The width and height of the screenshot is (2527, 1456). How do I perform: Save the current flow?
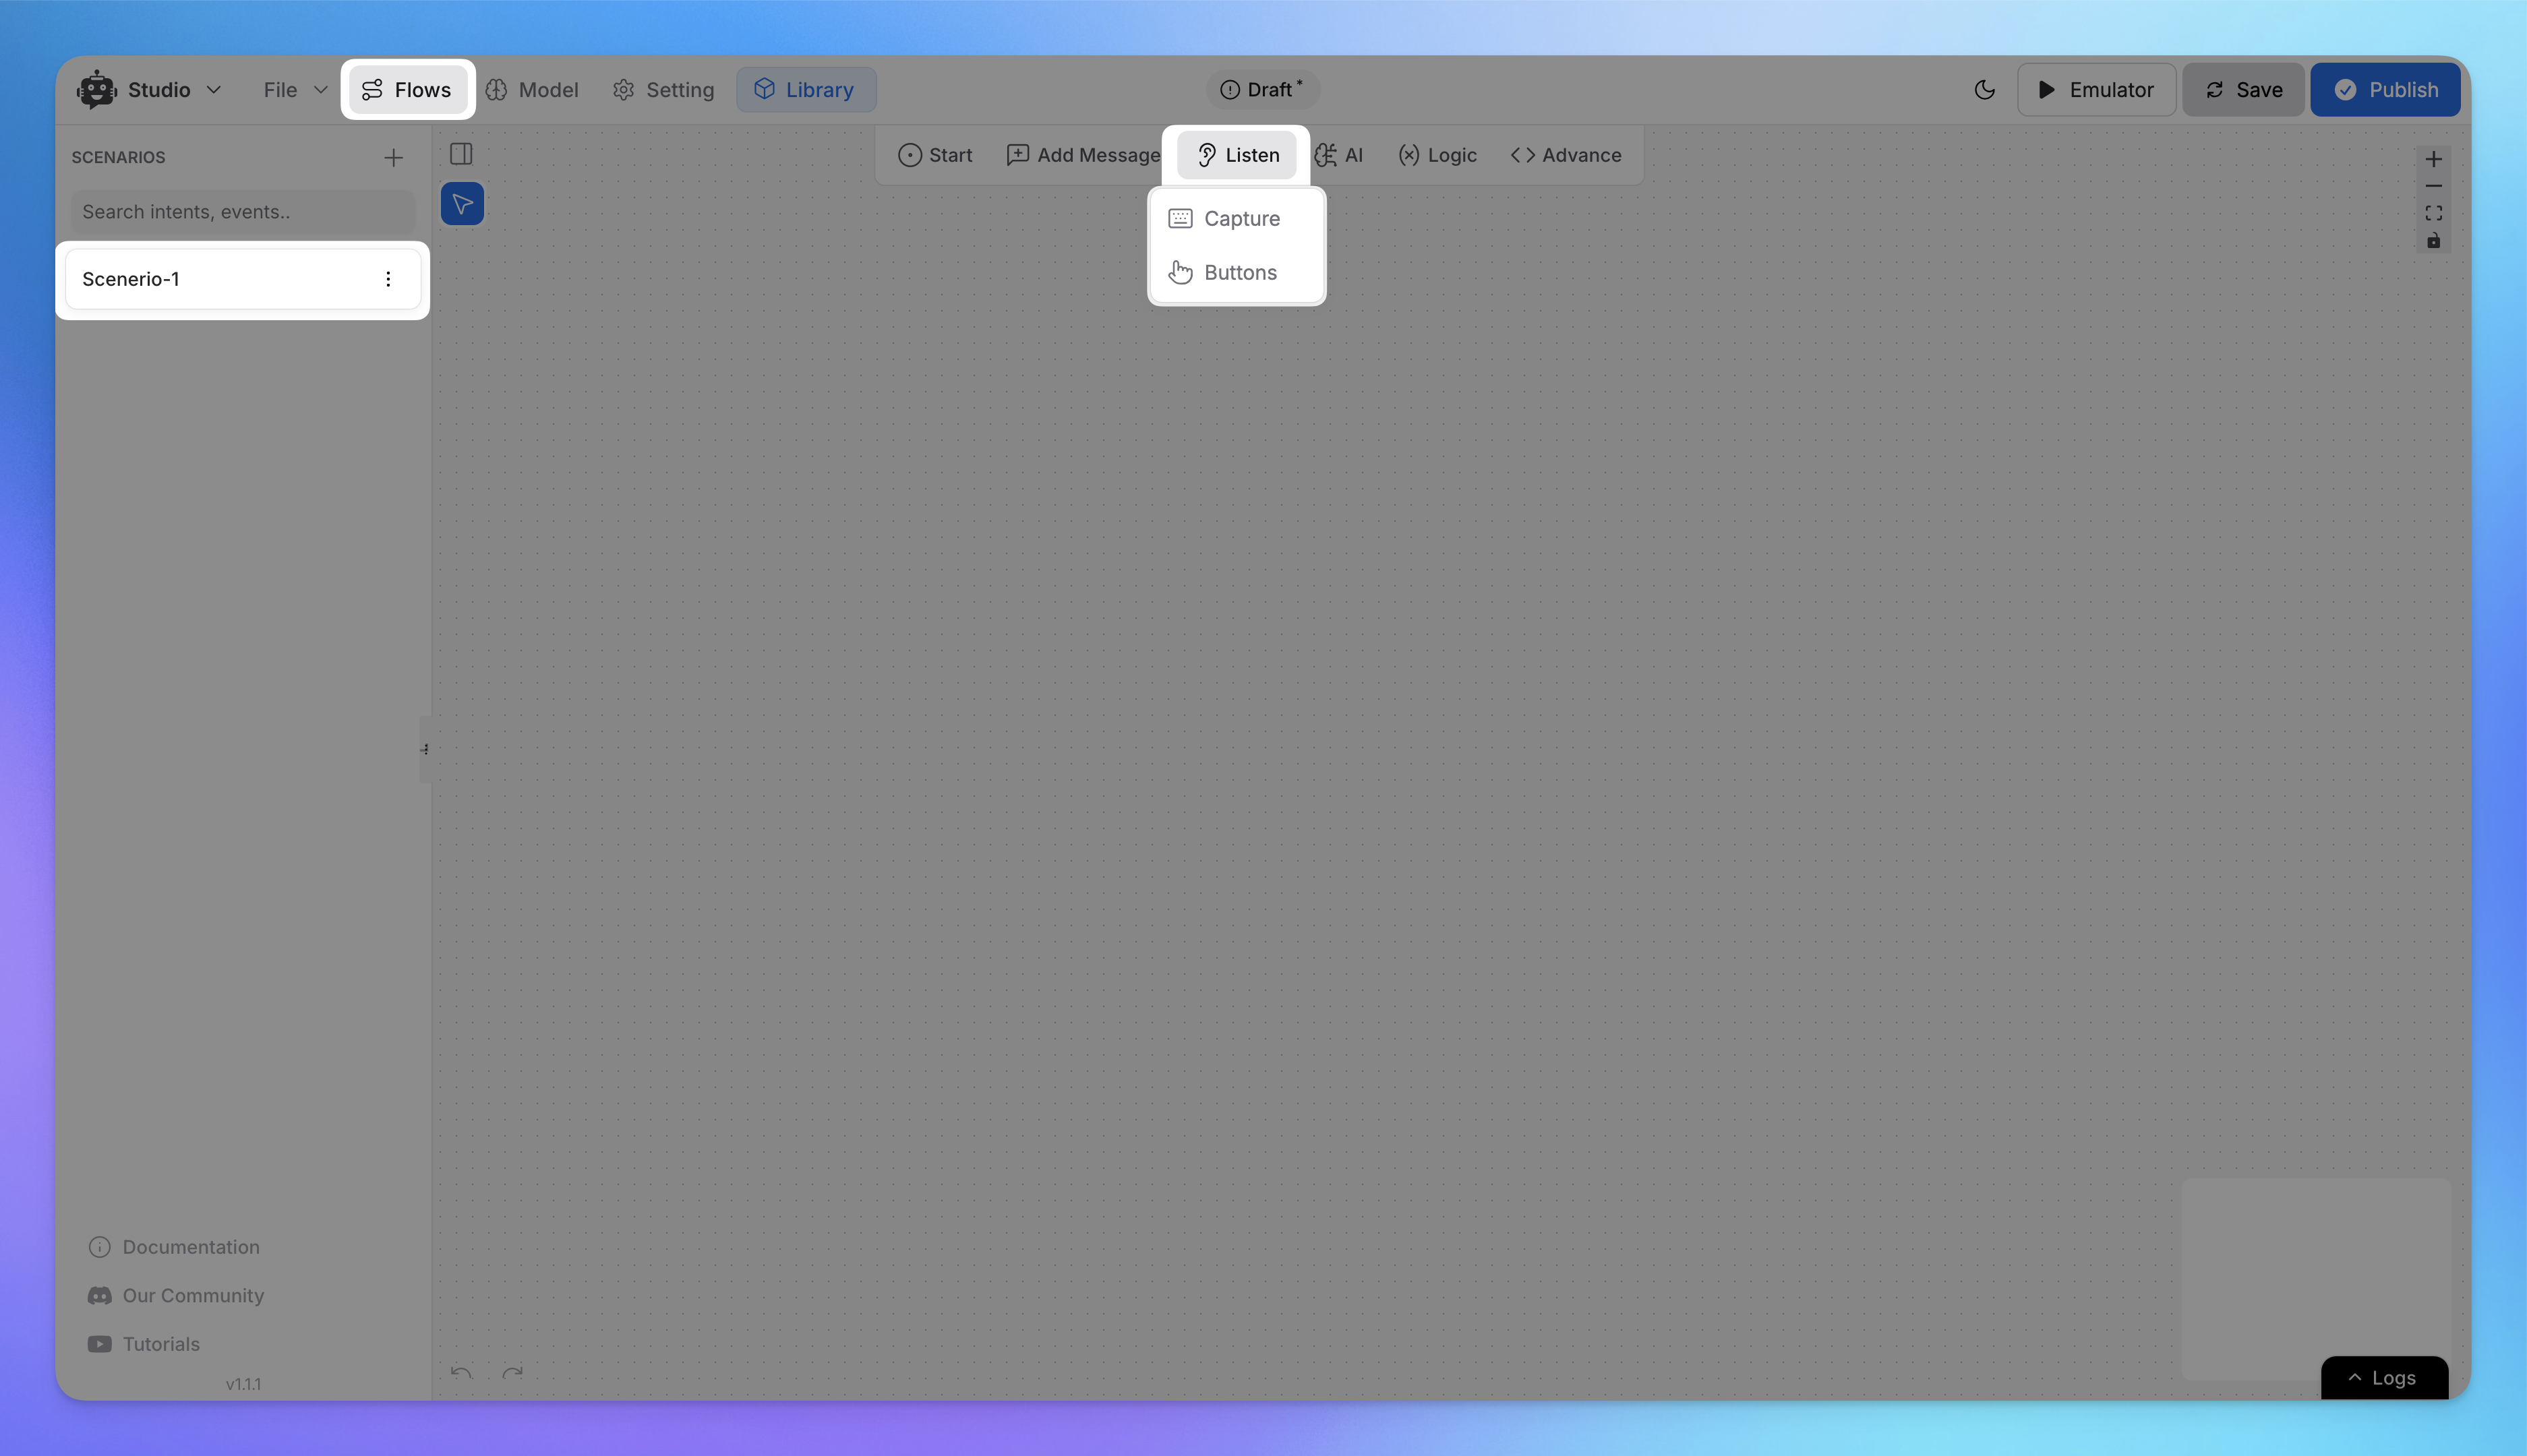(2243, 90)
